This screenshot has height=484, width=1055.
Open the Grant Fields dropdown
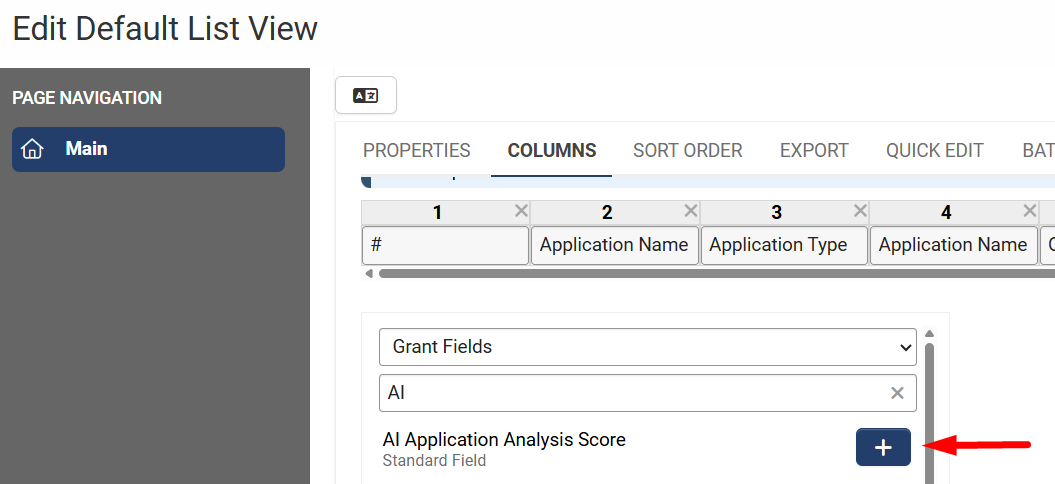coord(647,347)
